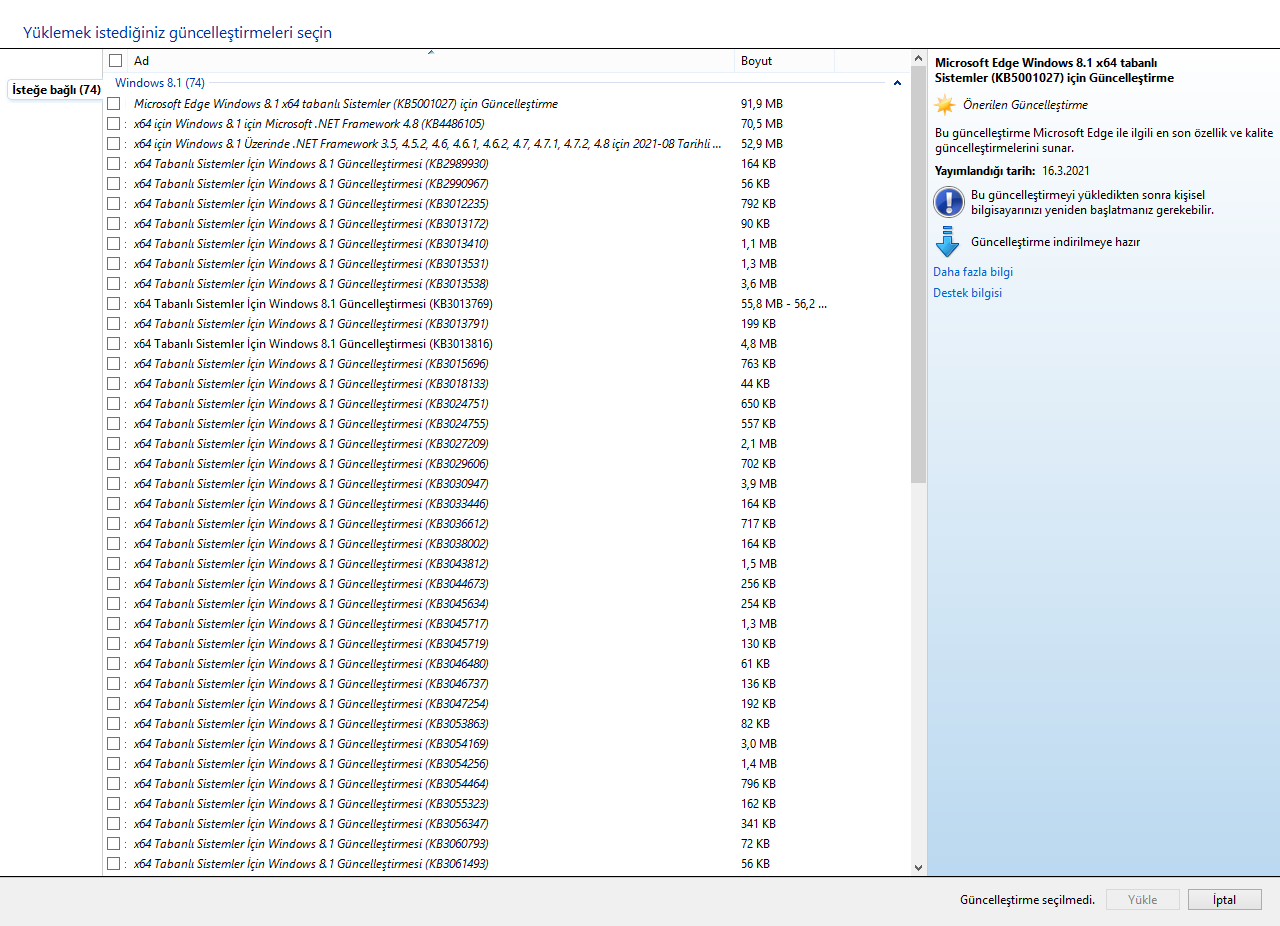1280x926 pixels.
Task: Highlight the KB3027209 update entry
Action: tap(311, 444)
